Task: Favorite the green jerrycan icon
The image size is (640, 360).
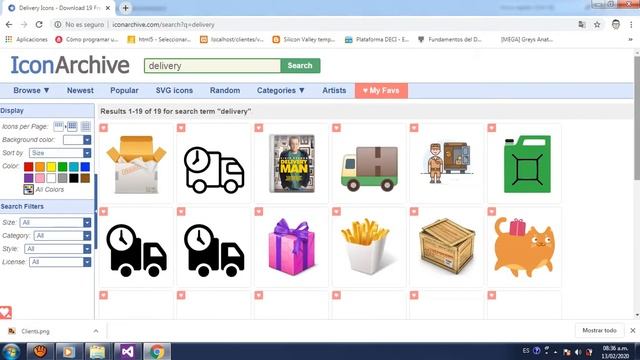Action: coord(492,128)
